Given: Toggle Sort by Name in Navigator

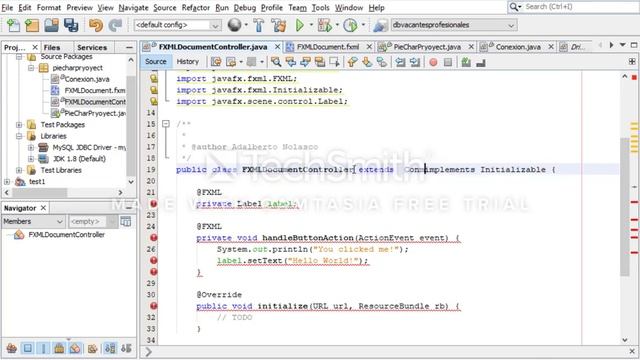Looking at the screenshot, I should click(110, 348).
